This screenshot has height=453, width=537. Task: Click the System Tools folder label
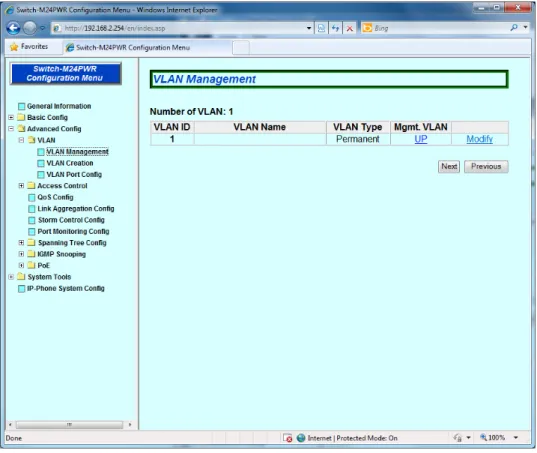49,277
